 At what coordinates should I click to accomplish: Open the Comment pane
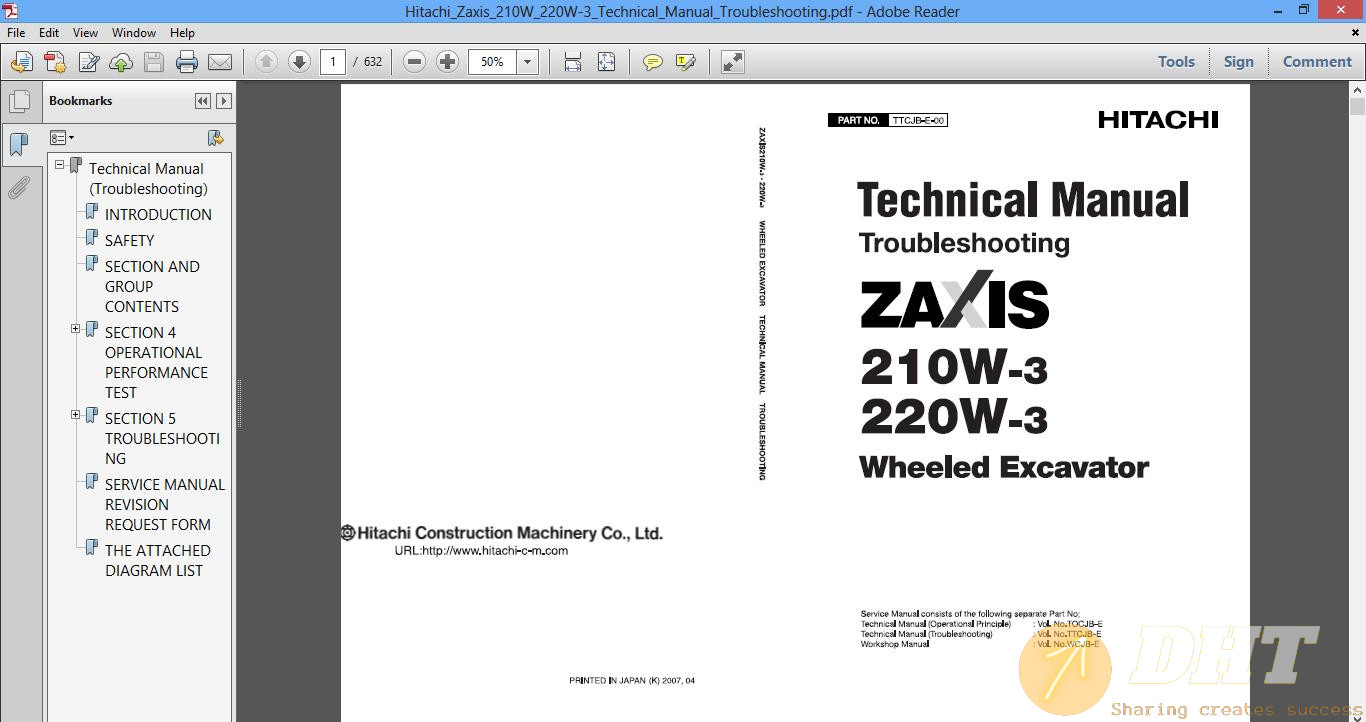pos(1317,61)
